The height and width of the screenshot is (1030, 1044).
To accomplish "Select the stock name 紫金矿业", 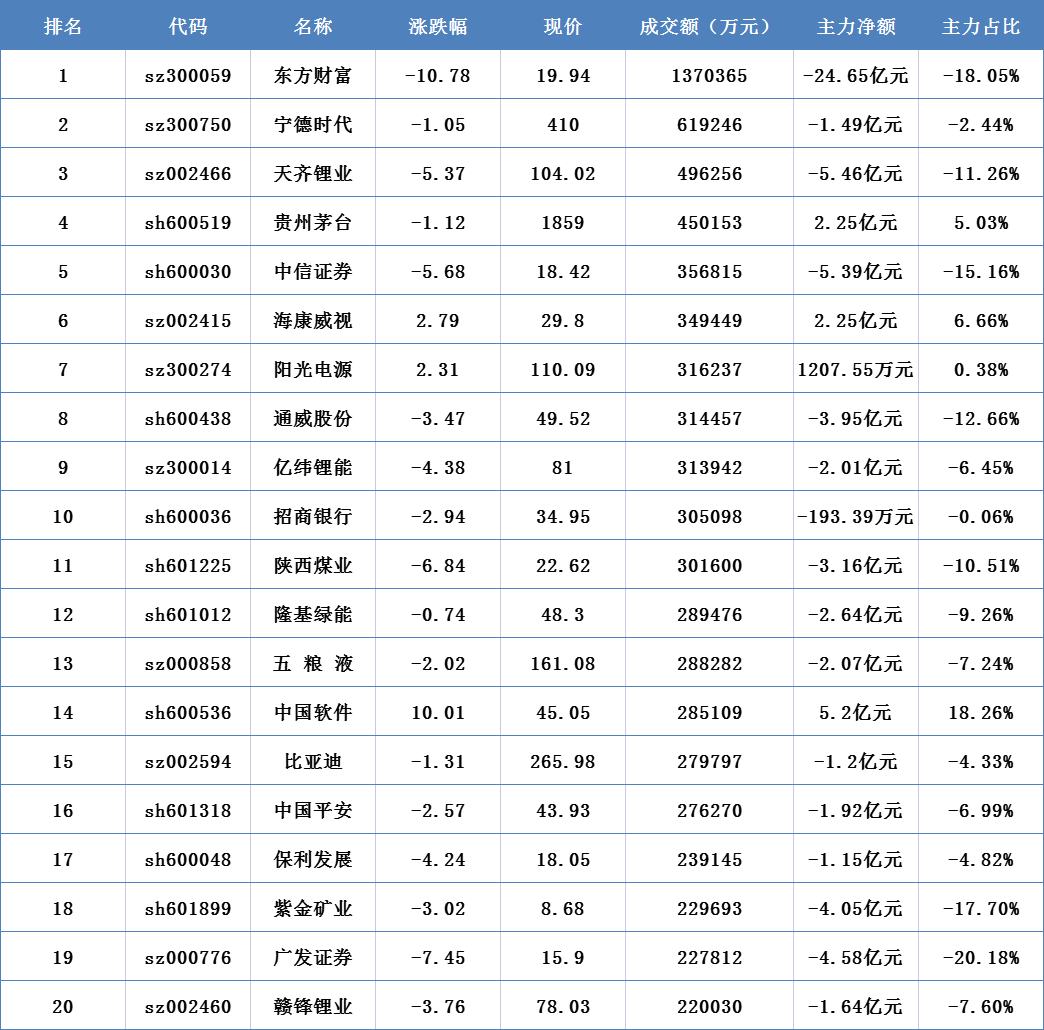I will [x=313, y=909].
